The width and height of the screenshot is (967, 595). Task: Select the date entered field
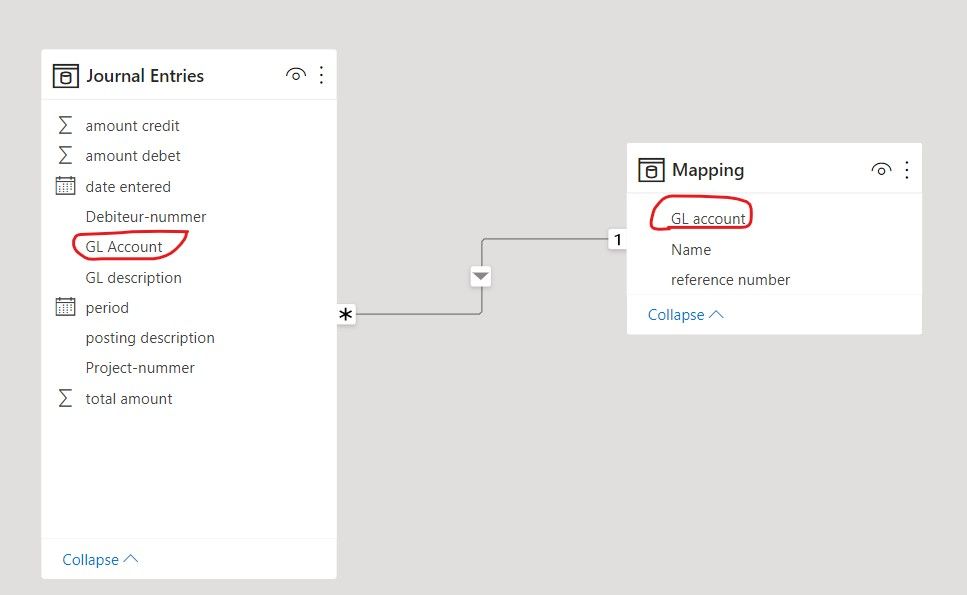pos(128,186)
